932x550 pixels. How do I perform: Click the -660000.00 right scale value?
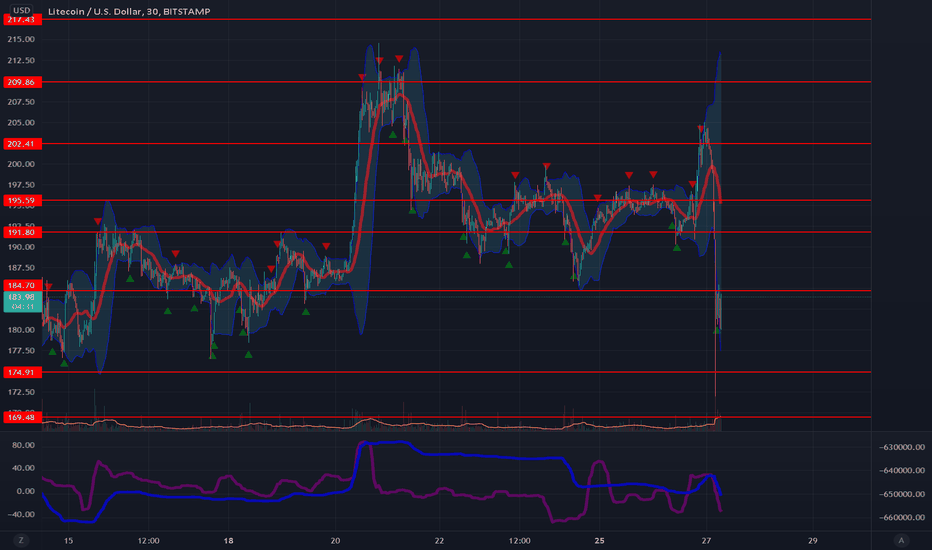pyautogui.click(x=902, y=518)
